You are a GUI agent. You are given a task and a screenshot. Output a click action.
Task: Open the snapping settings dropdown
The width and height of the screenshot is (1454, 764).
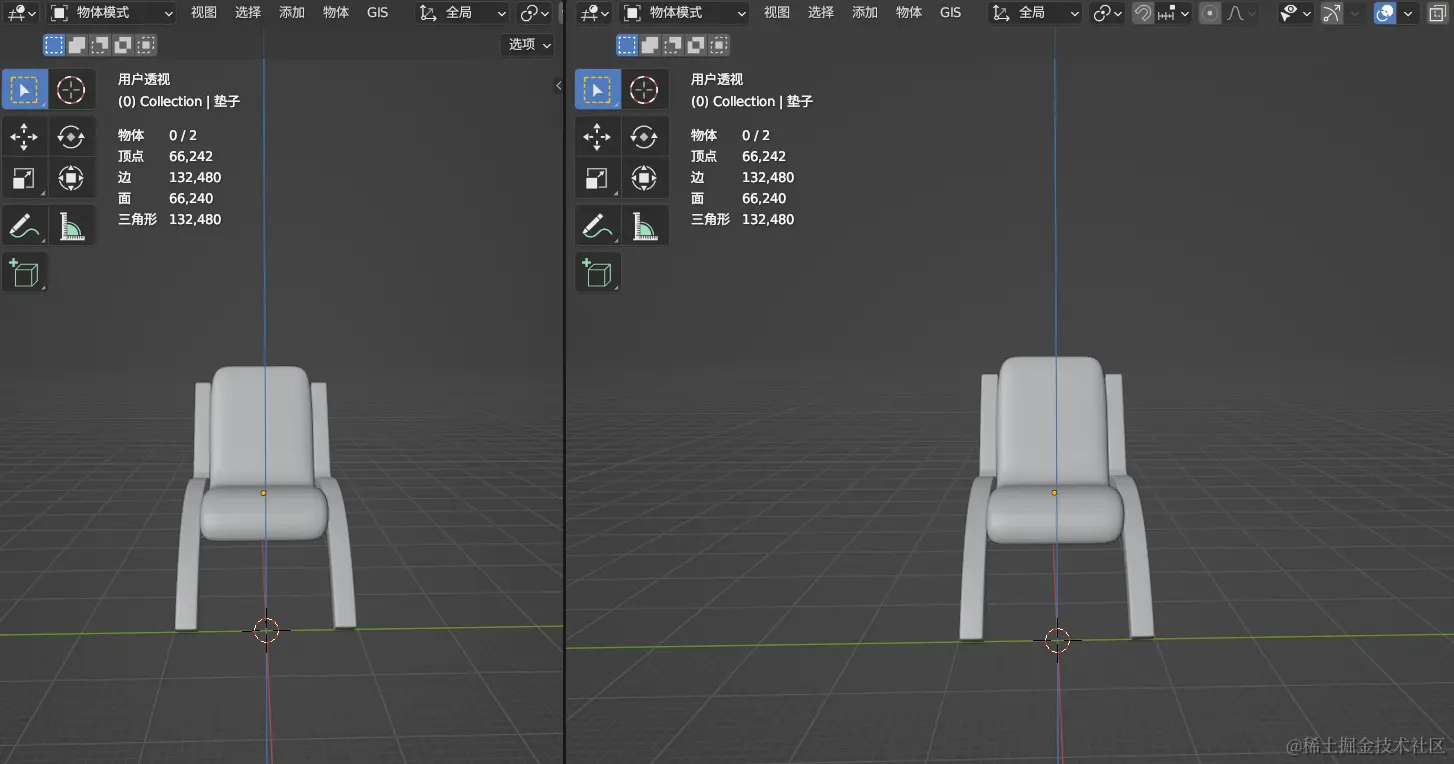[1174, 13]
